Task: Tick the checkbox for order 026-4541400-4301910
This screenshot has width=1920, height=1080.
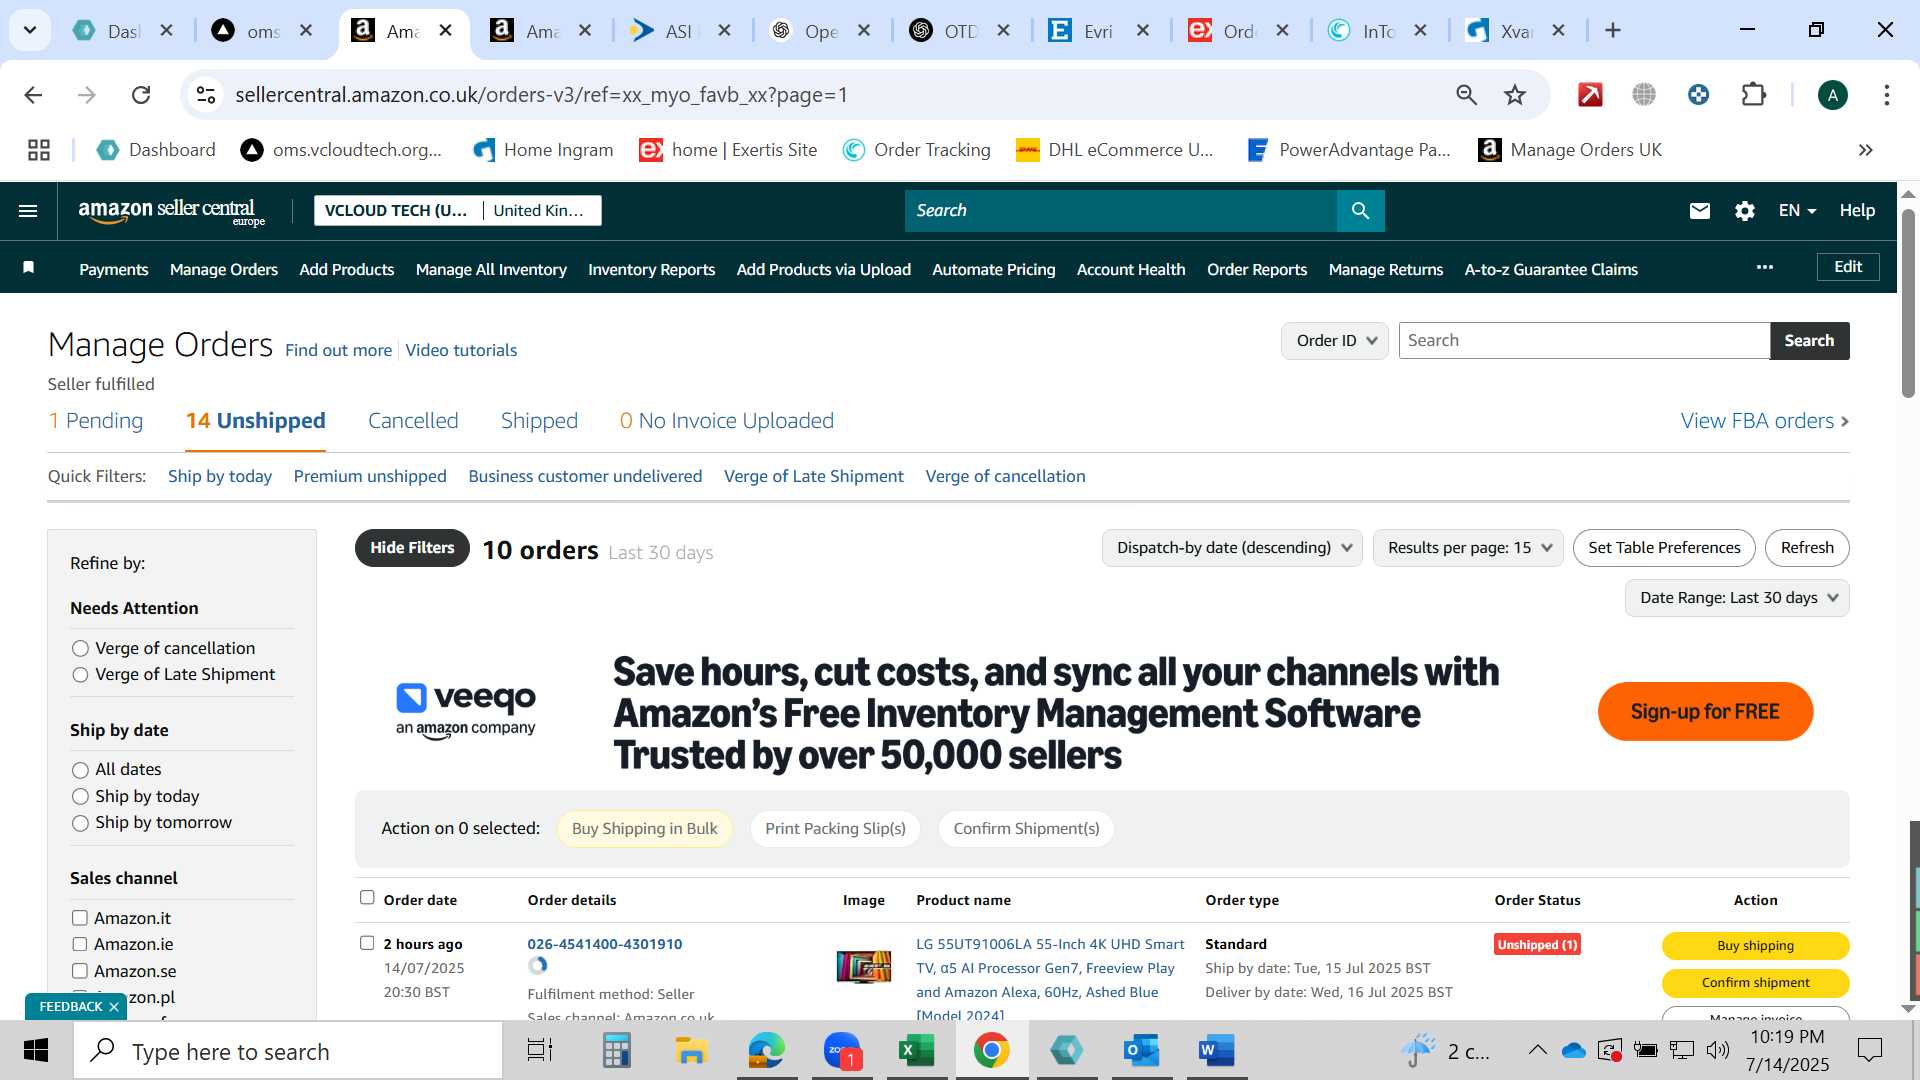Action: tap(367, 943)
